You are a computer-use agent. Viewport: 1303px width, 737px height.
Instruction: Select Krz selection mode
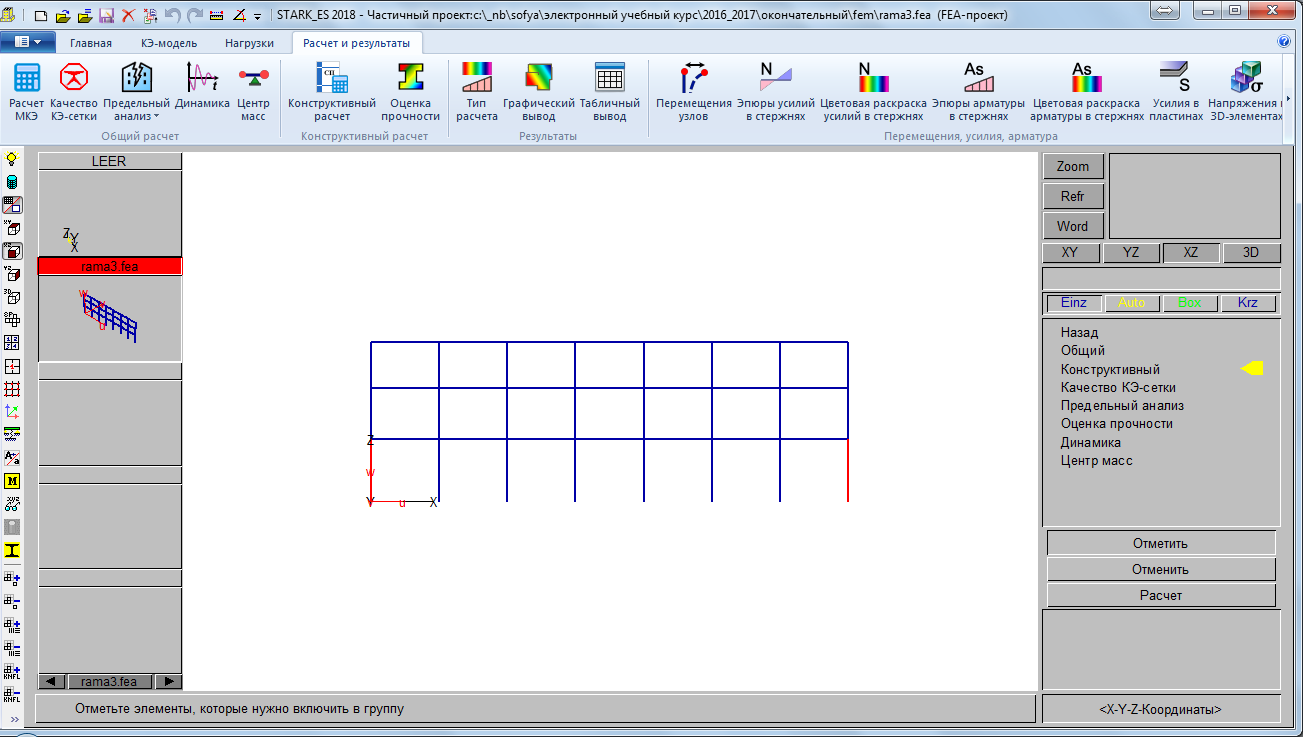(x=1248, y=303)
